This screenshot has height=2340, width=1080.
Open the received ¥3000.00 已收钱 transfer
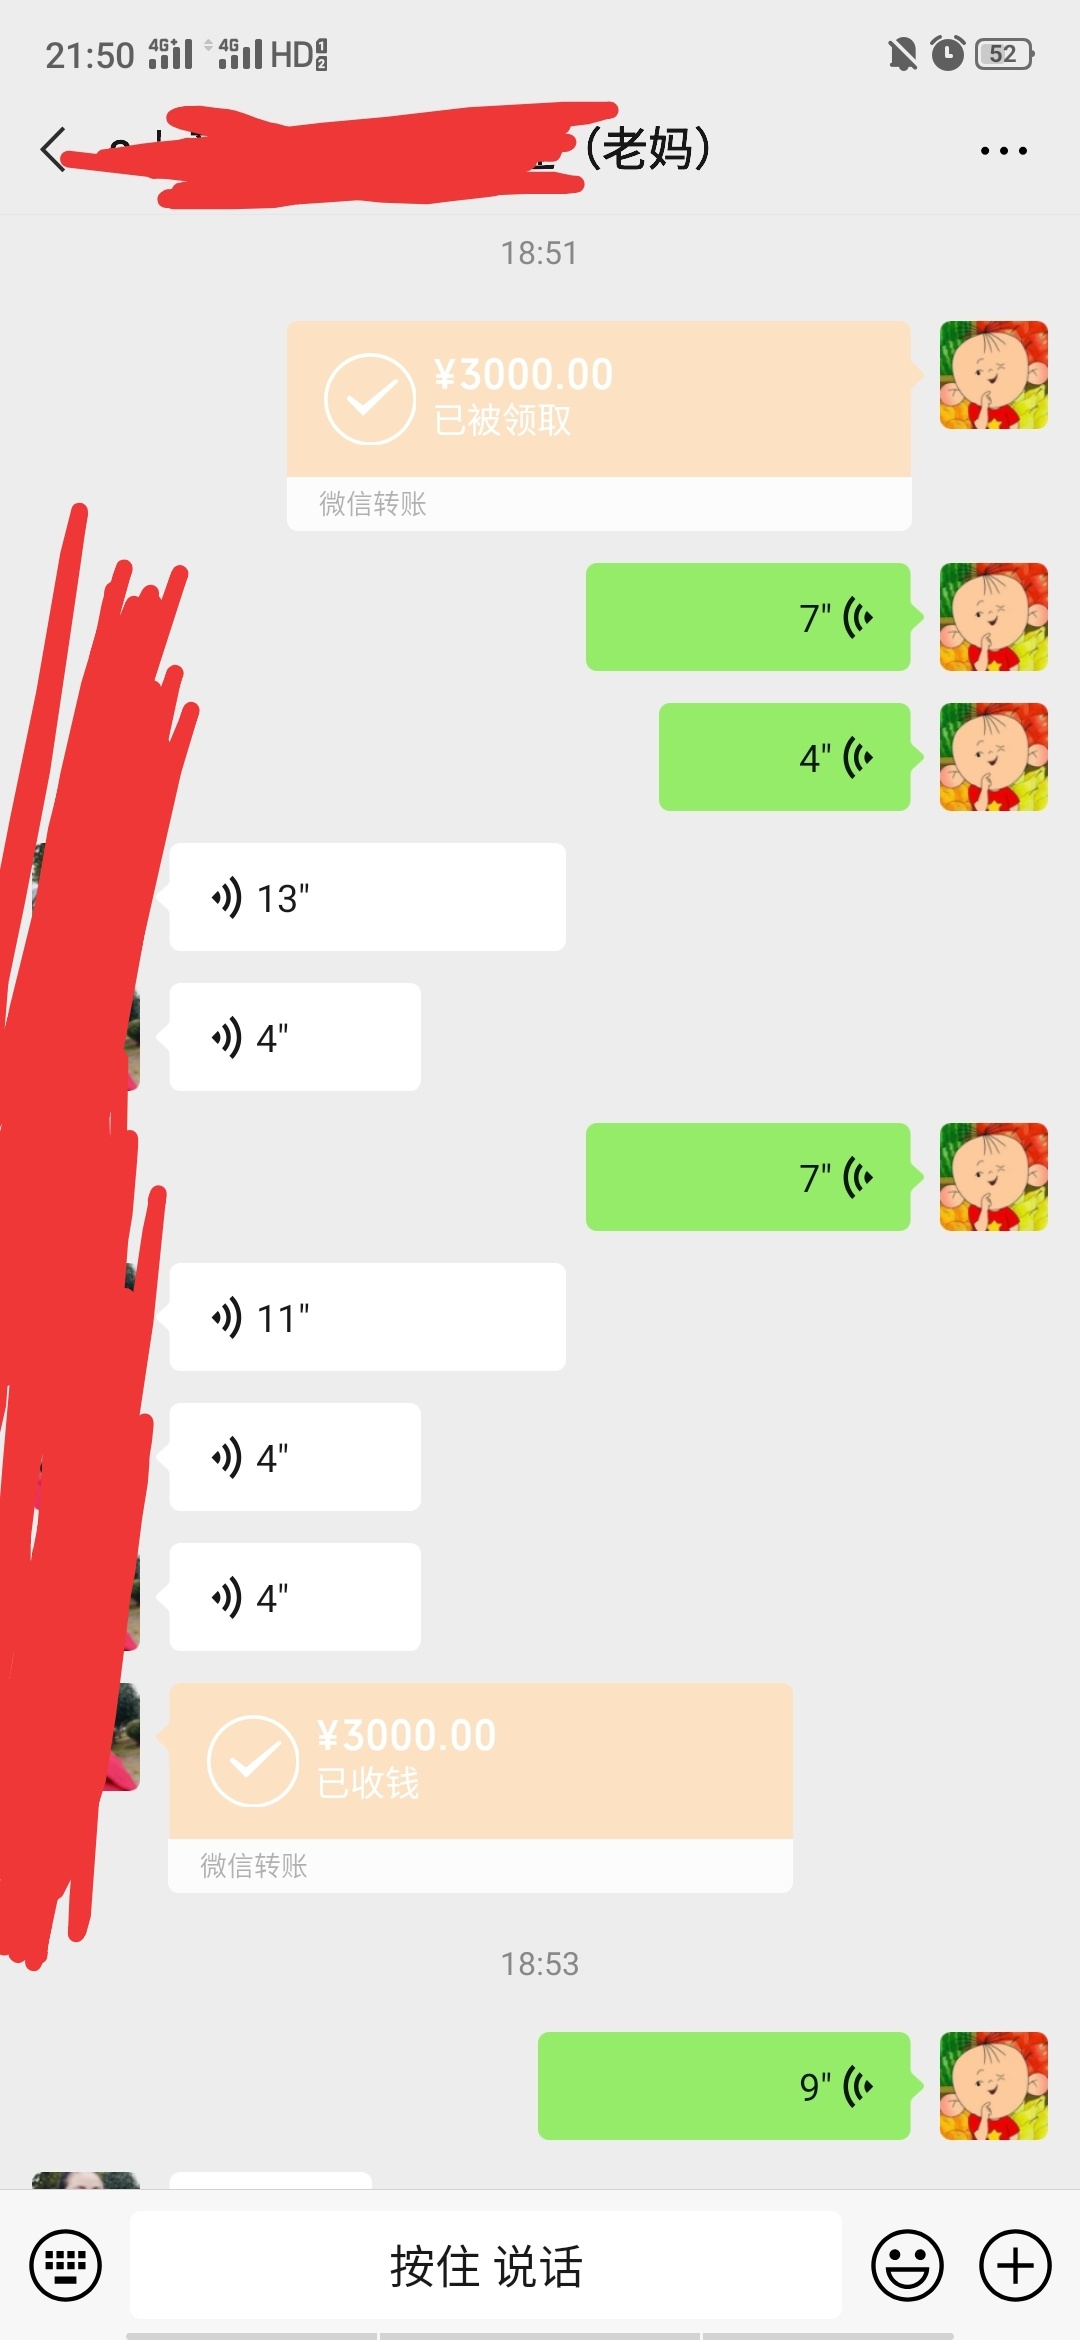(x=480, y=1787)
